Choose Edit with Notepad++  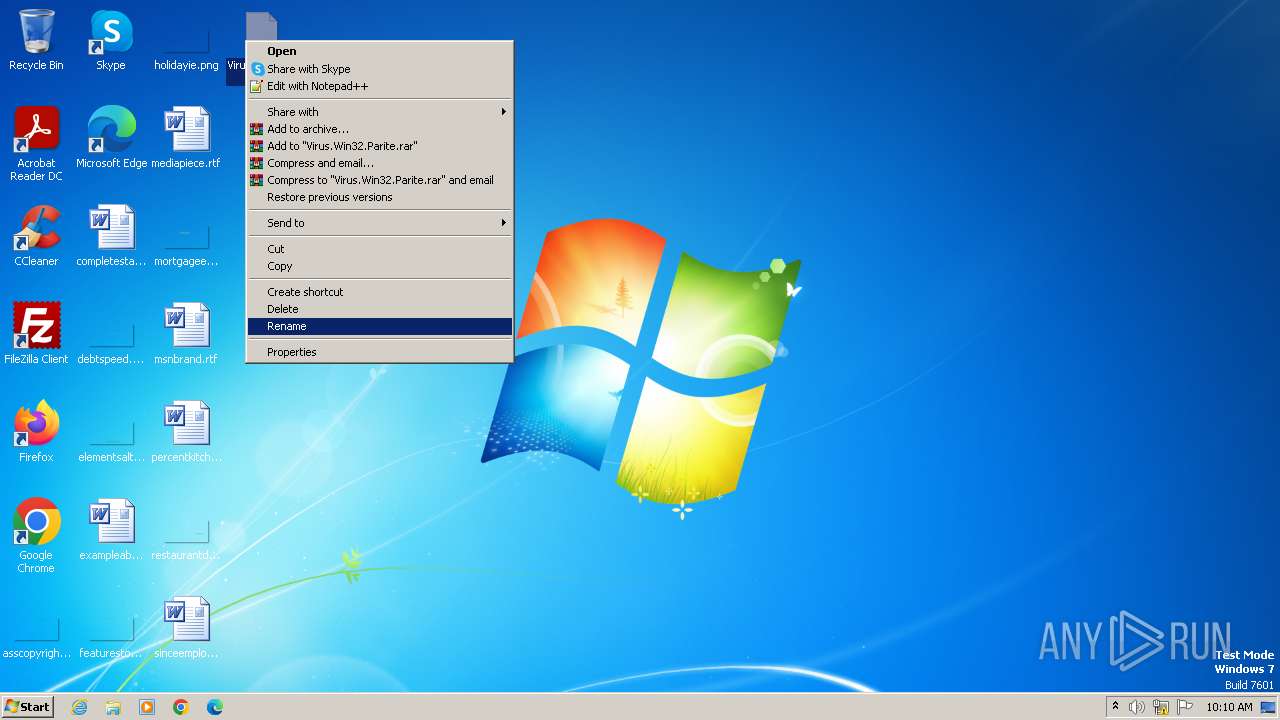click(x=380, y=86)
